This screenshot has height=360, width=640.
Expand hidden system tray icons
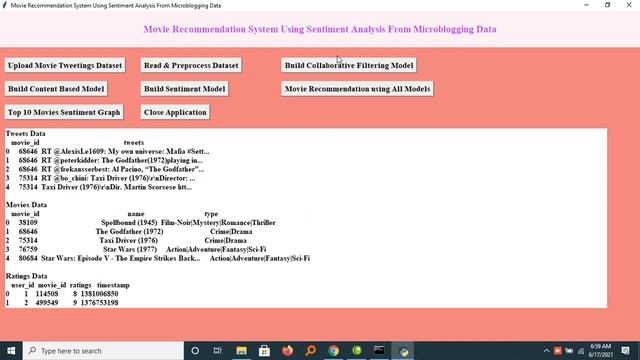[x=547, y=351]
